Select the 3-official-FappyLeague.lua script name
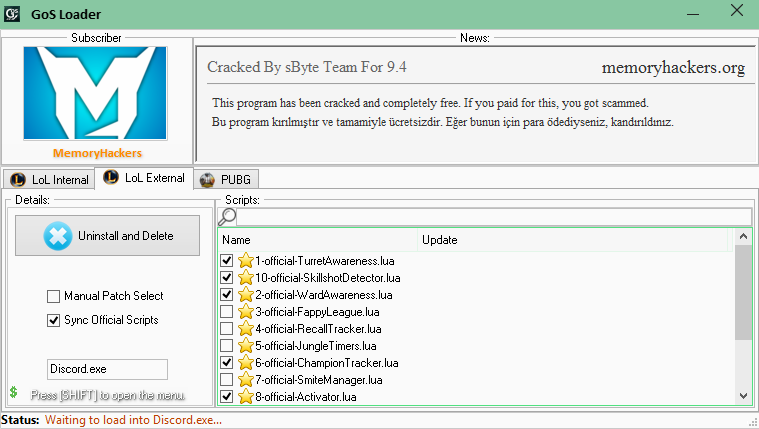Viewport: 759px width, 429px height. pos(318,312)
